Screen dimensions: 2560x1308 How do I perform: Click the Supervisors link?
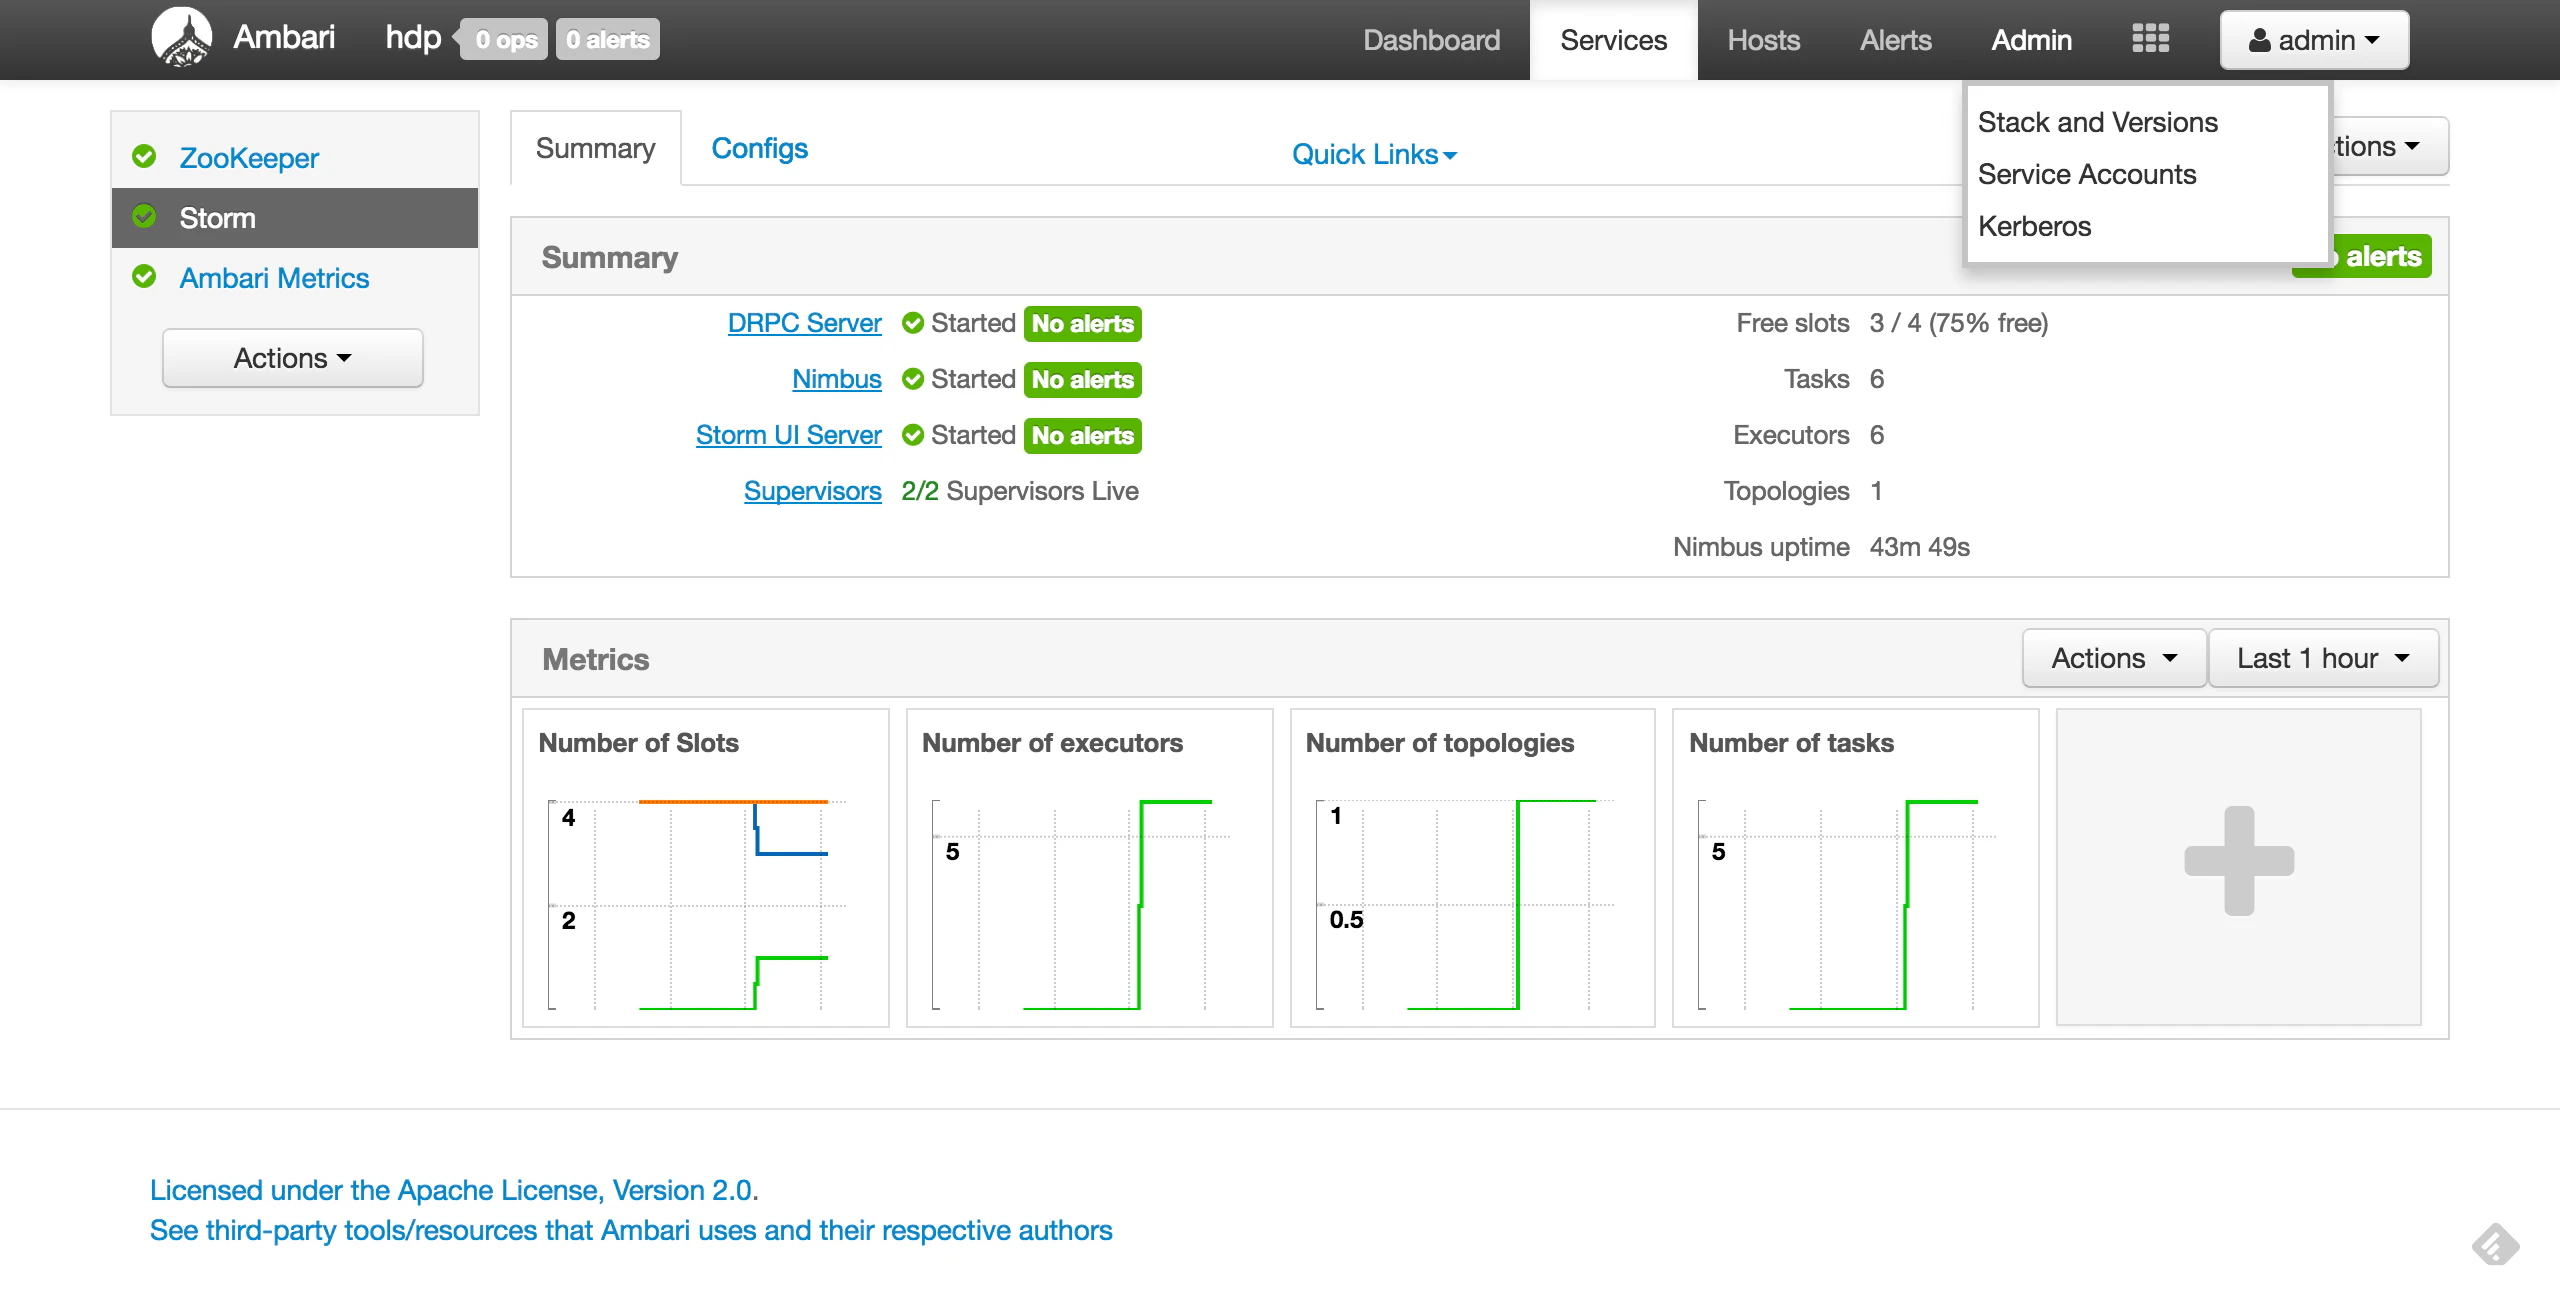812,491
